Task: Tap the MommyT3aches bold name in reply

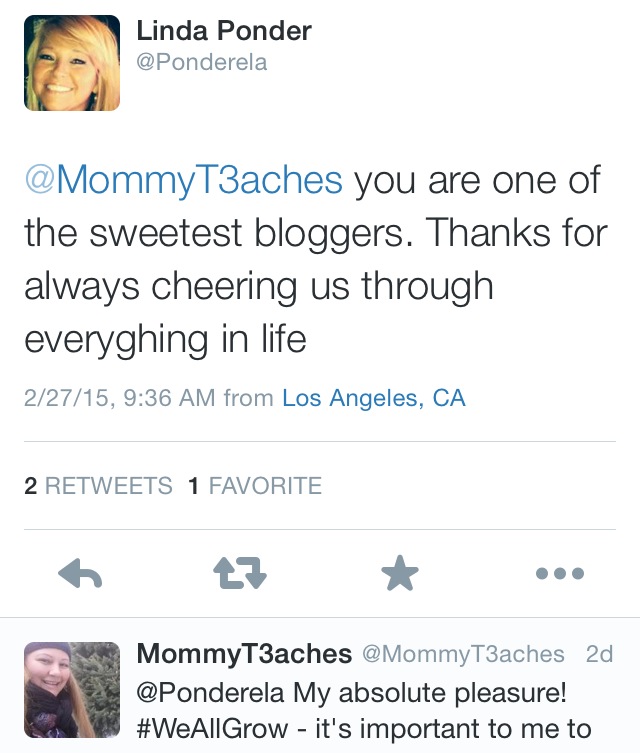Action: point(244,655)
